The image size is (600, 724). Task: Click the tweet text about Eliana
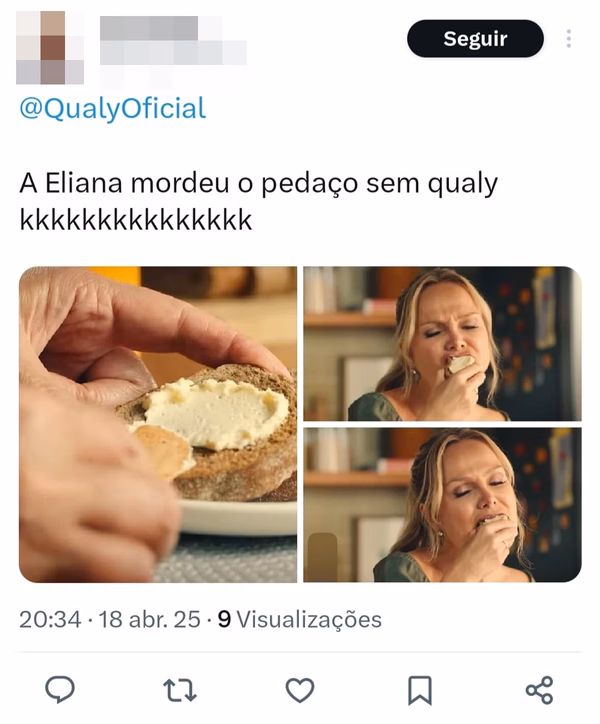tap(259, 201)
